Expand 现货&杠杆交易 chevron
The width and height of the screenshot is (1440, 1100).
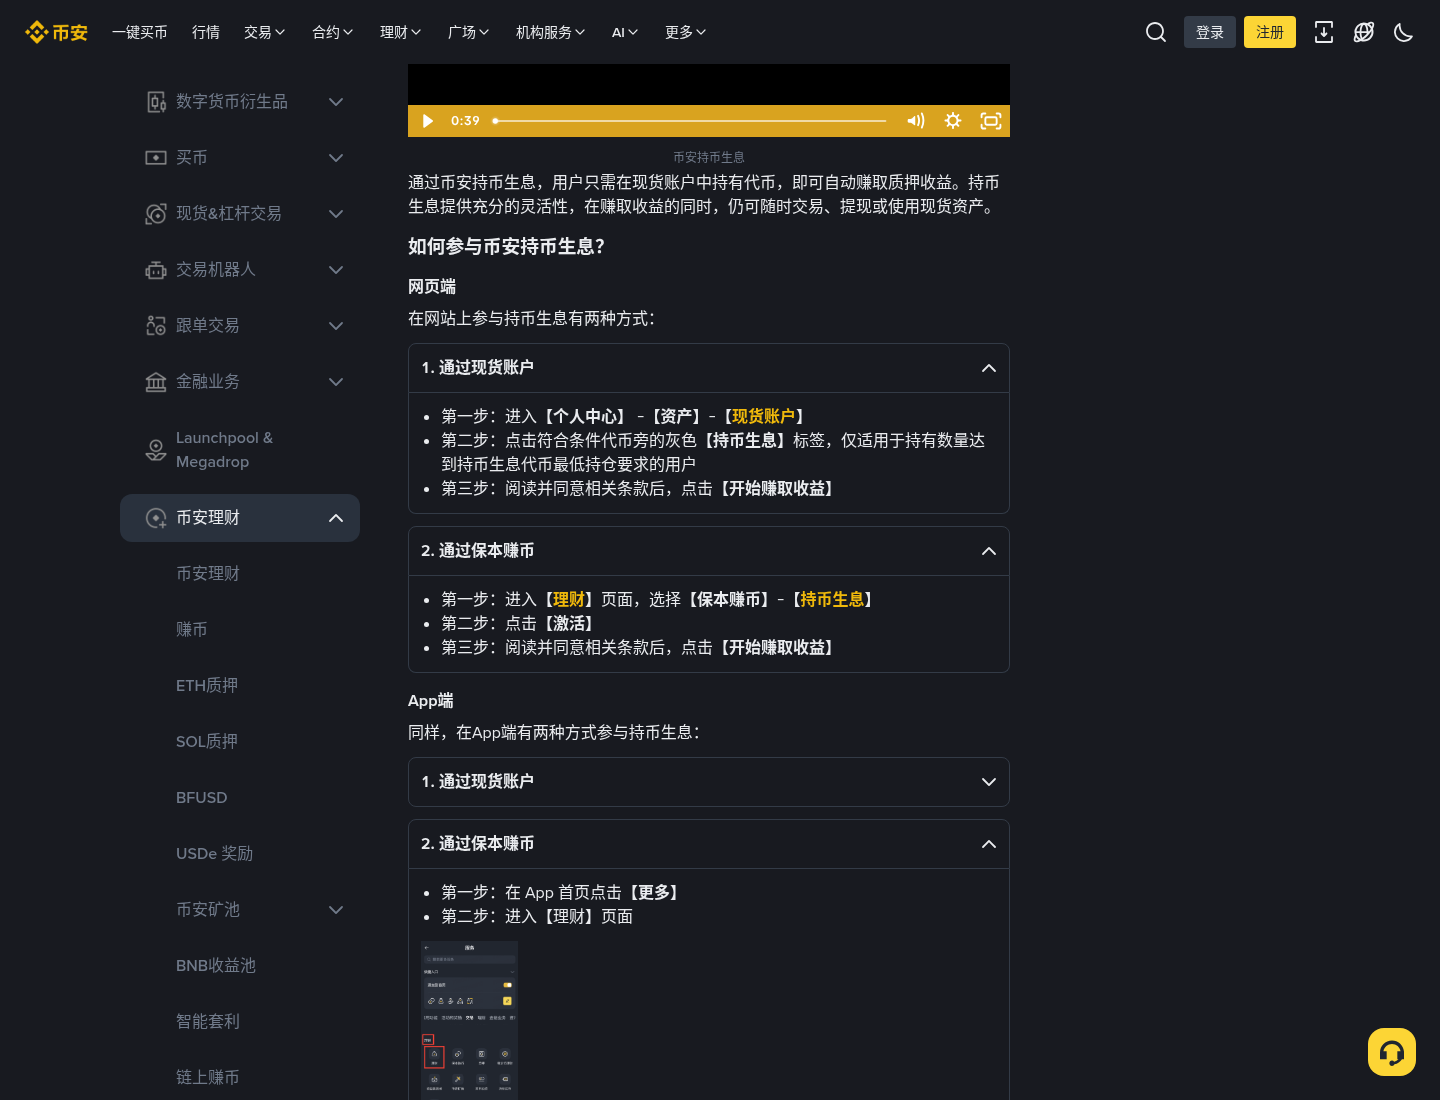pyautogui.click(x=336, y=214)
